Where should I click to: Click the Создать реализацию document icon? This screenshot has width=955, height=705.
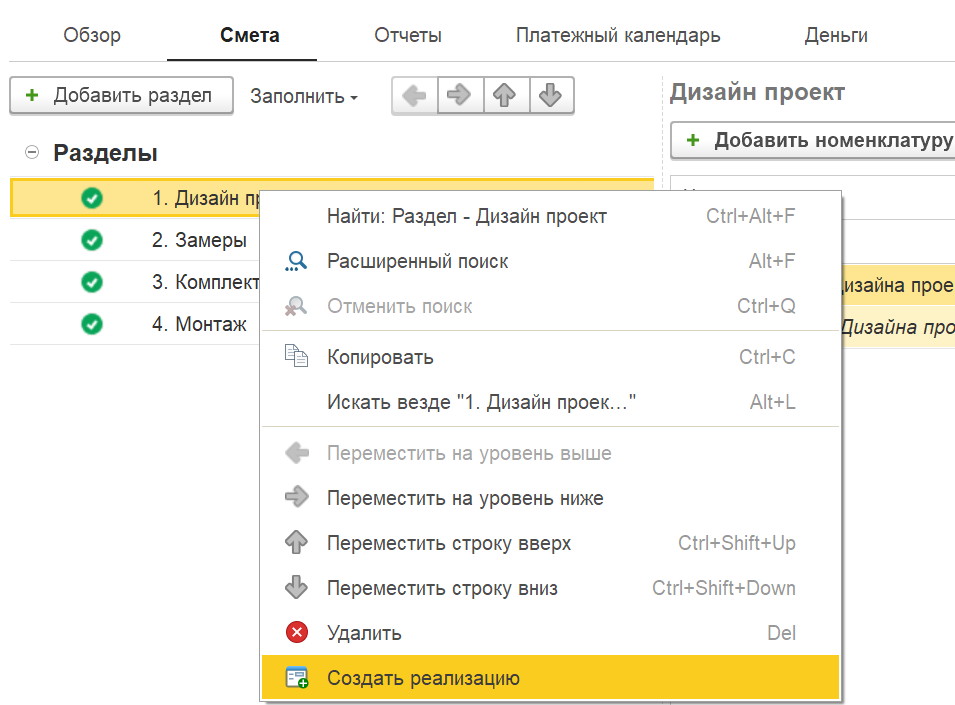pos(297,678)
